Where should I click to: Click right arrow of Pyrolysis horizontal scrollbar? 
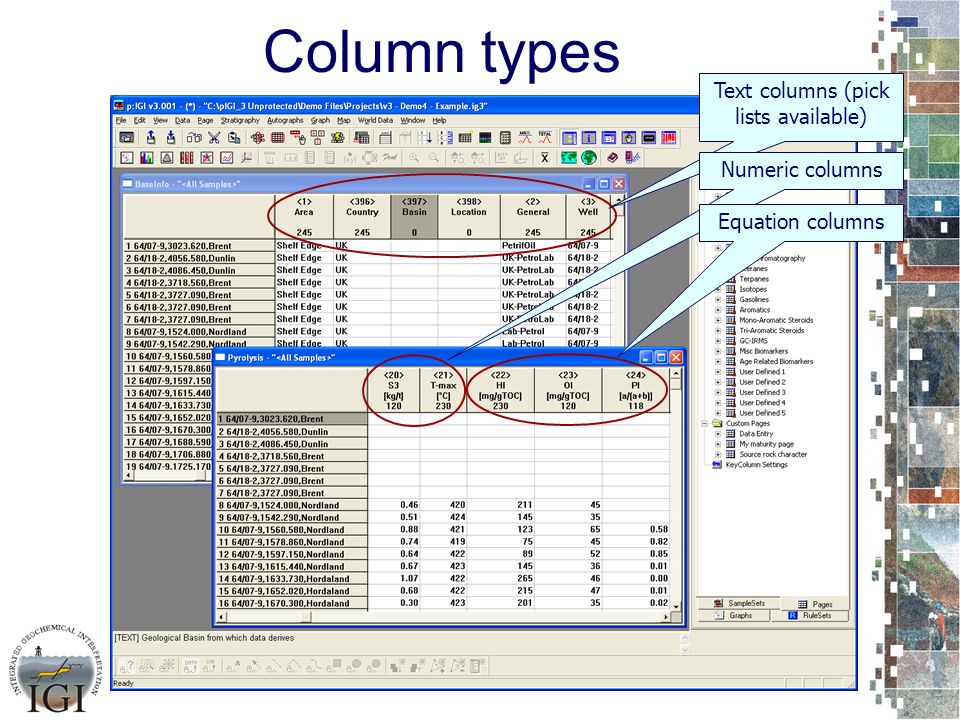pos(666,618)
